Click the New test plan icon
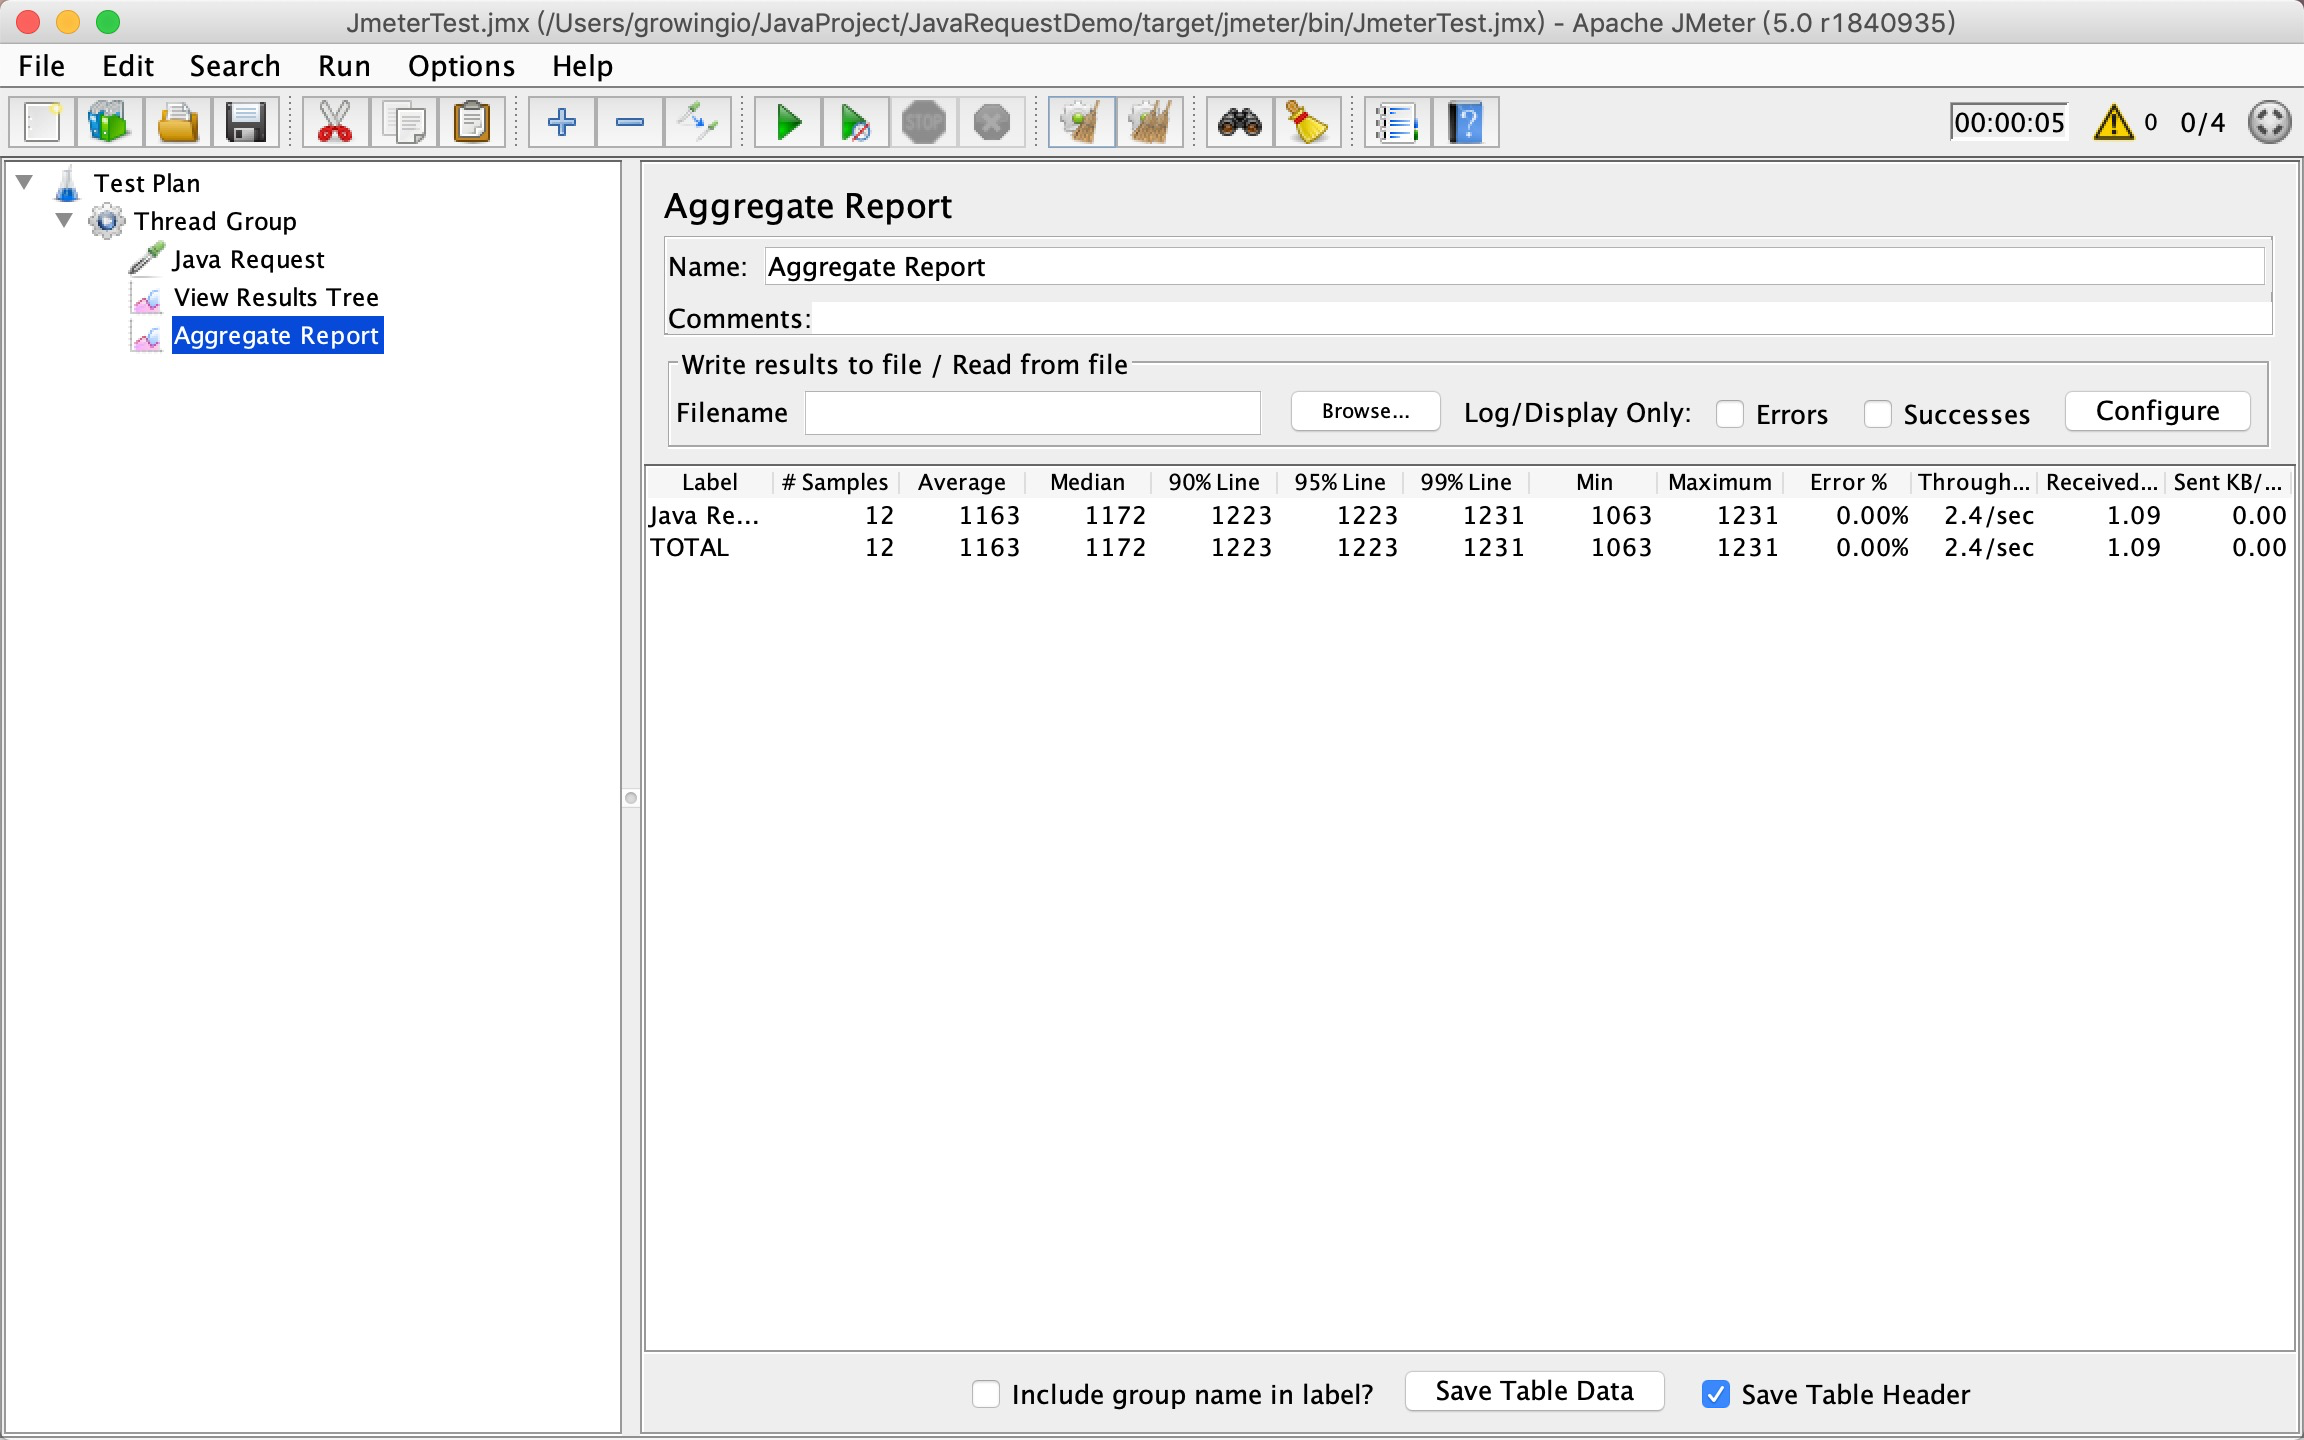The height and width of the screenshot is (1440, 2304). tap(42, 123)
